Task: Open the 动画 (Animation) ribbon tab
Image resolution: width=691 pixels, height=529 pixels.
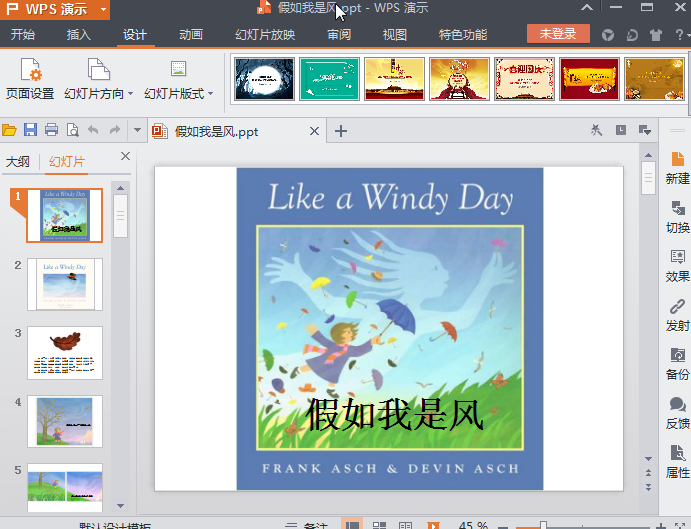Action: [191, 34]
